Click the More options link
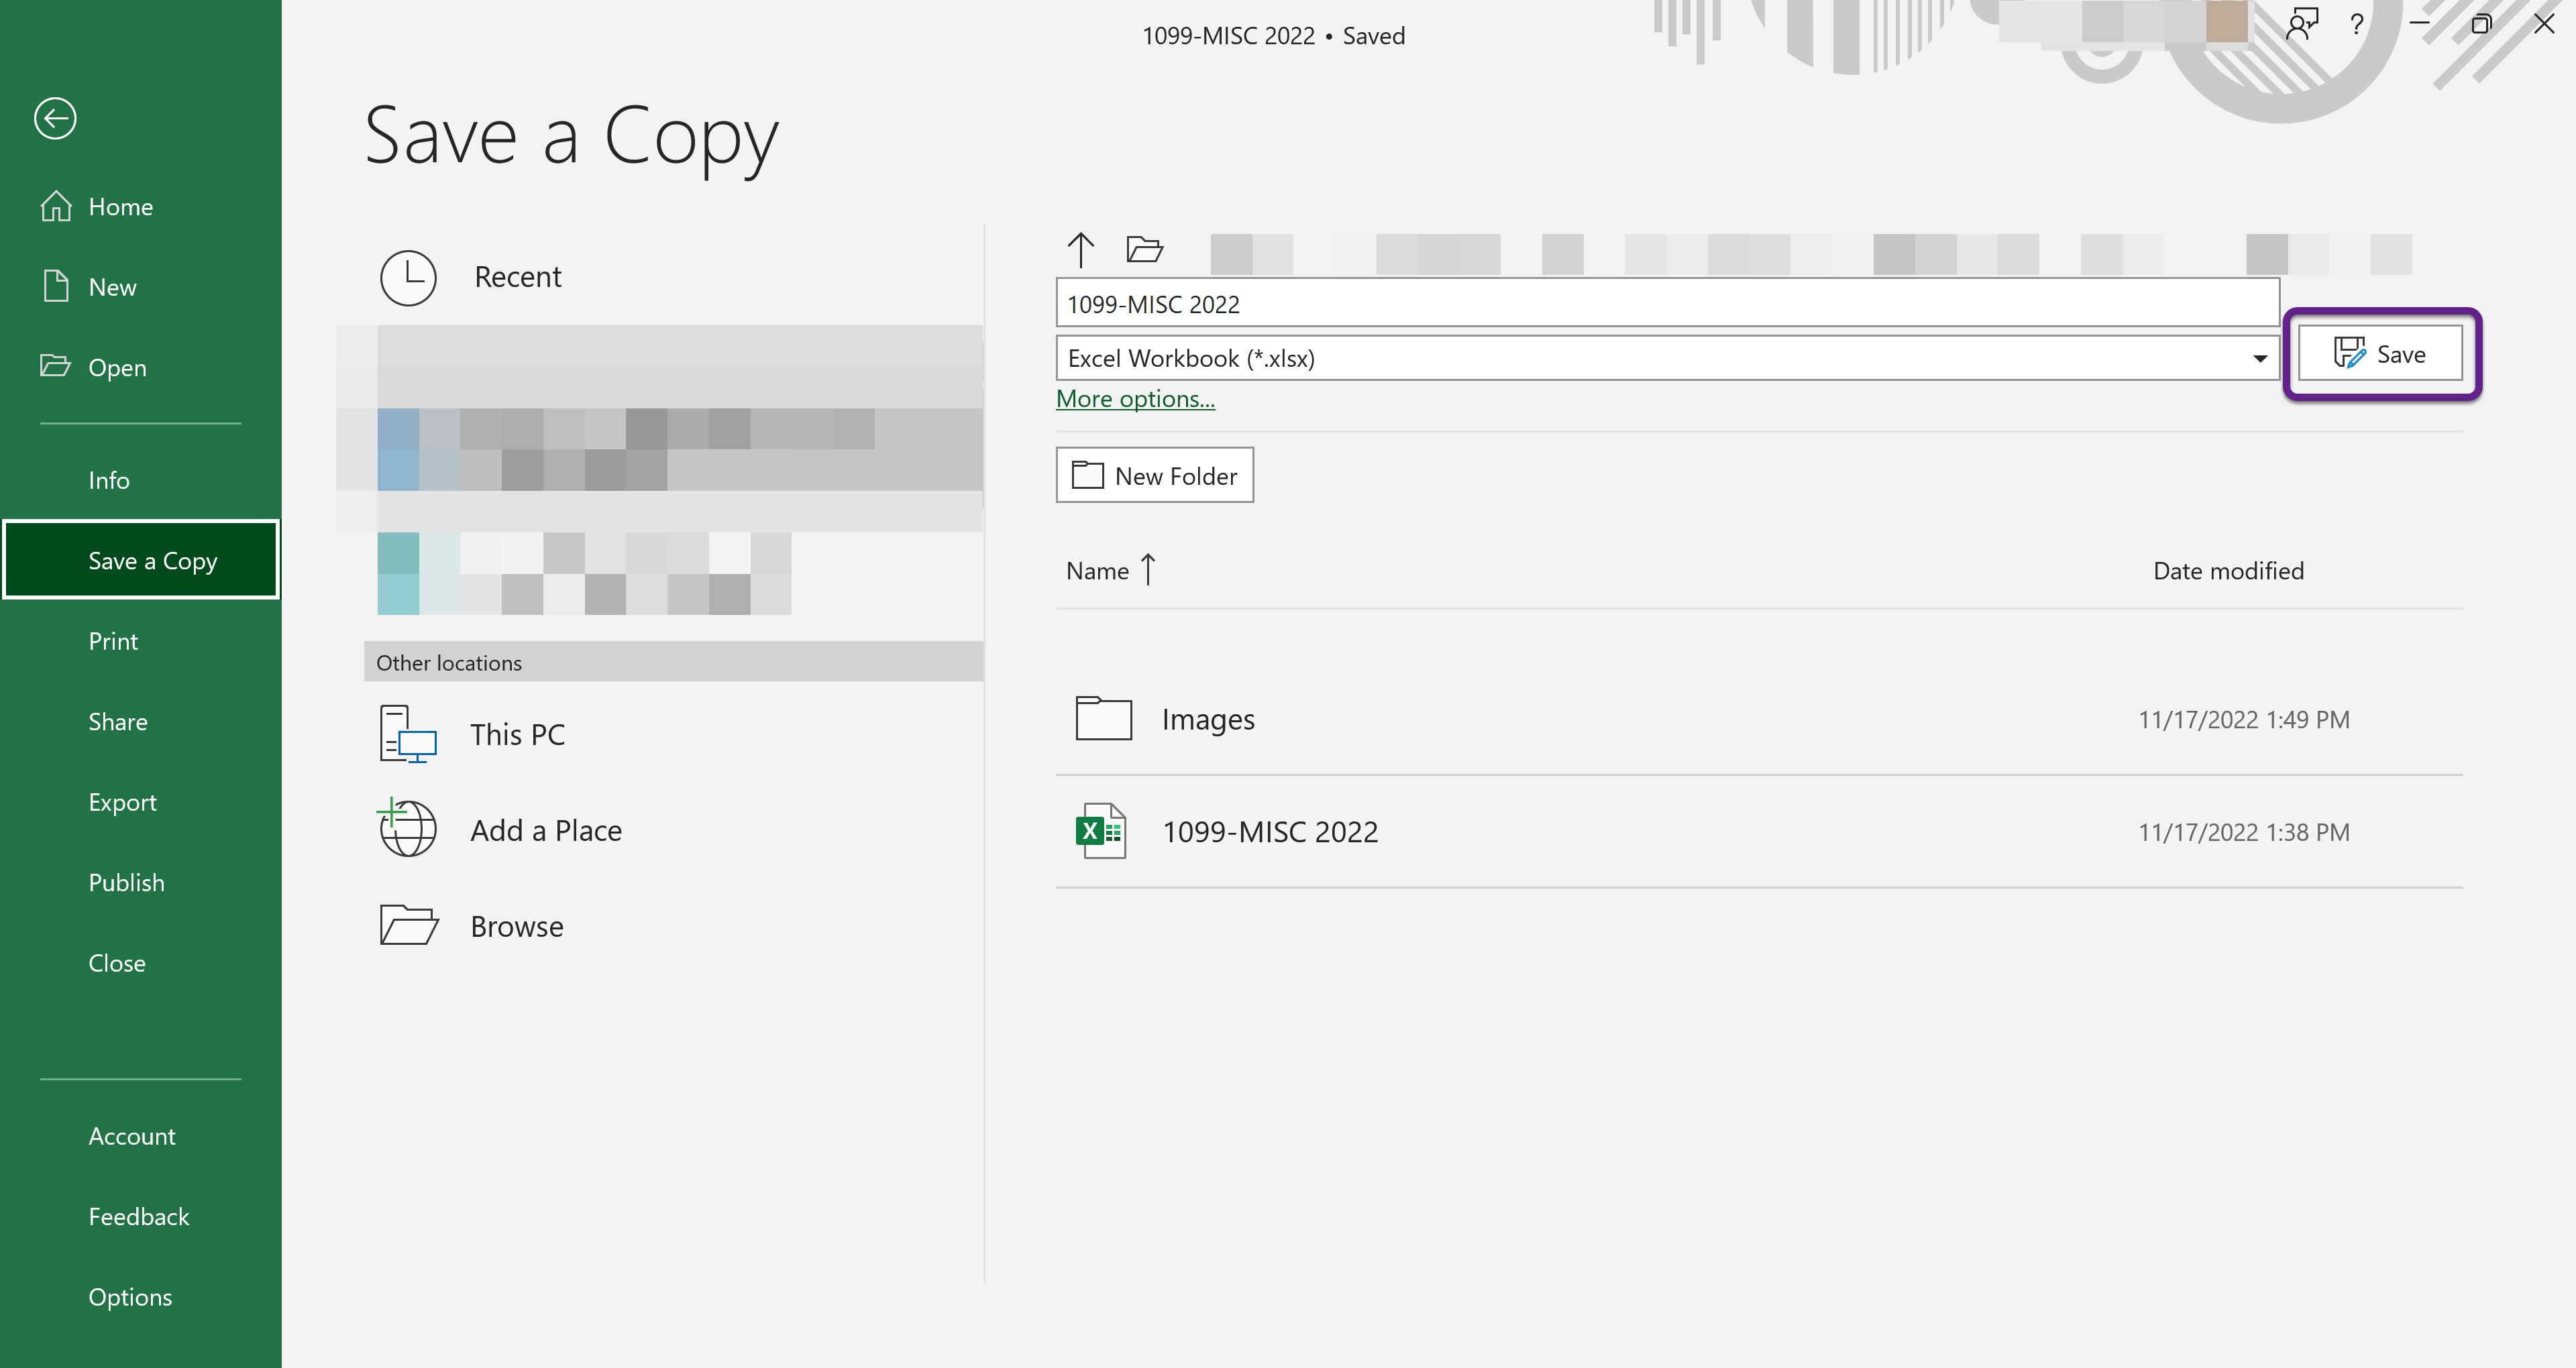This screenshot has height=1368, width=2576. (x=1135, y=399)
